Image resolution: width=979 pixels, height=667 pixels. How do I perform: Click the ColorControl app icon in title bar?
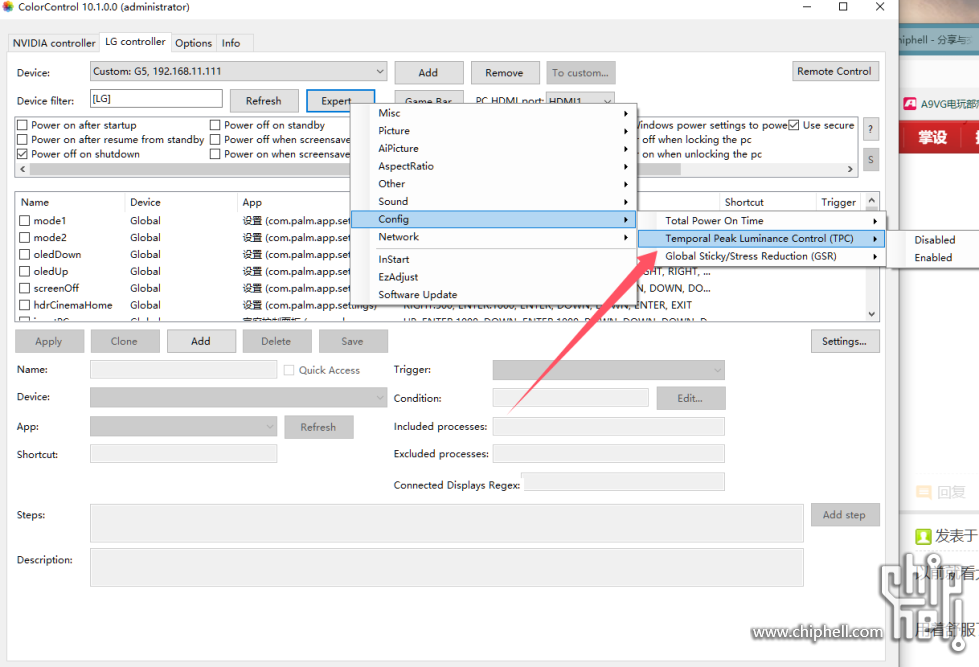tap(7, 7)
